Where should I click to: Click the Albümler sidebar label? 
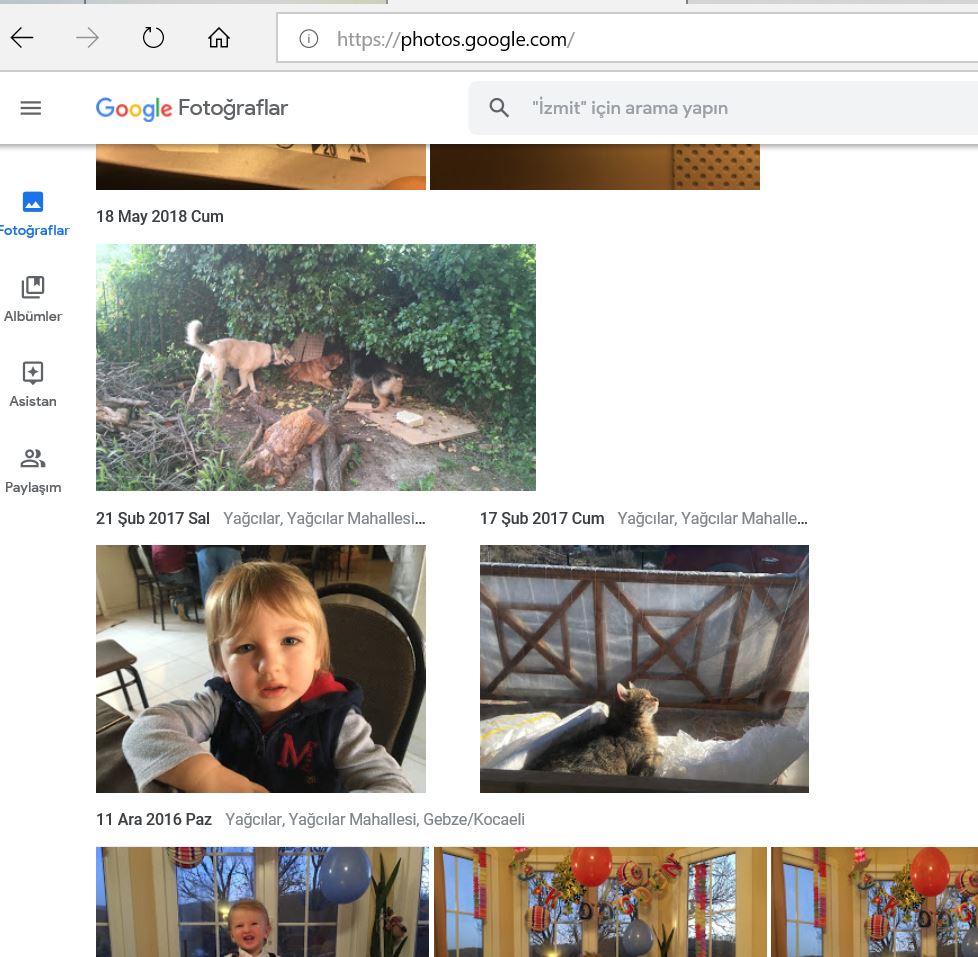(32, 316)
